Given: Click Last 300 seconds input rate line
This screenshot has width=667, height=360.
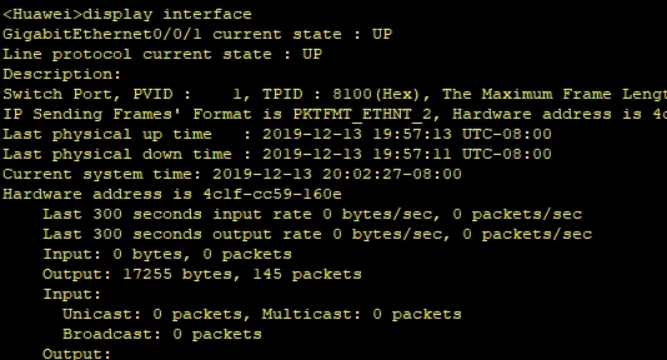Looking at the screenshot, I should (x=312, y=214).
